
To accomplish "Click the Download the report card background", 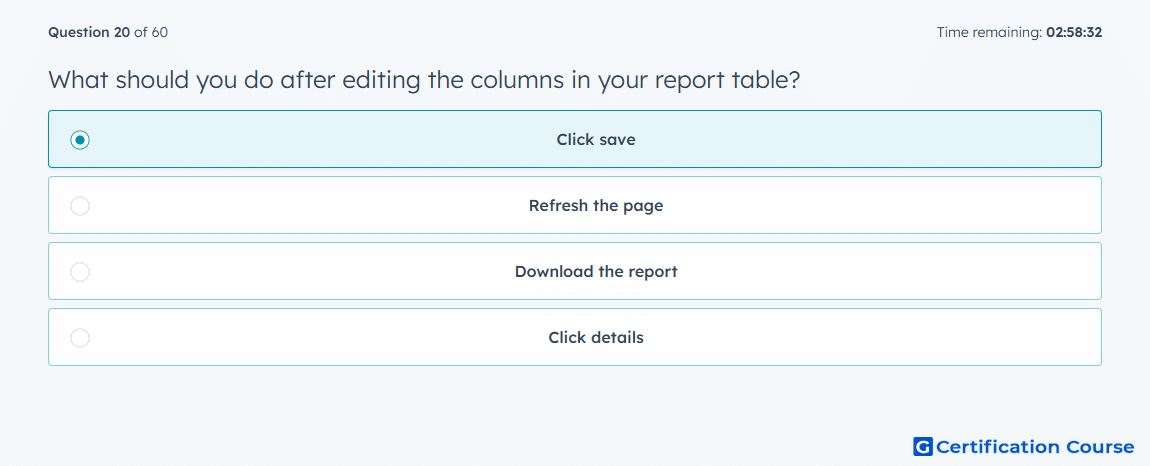I will [575, 272].
